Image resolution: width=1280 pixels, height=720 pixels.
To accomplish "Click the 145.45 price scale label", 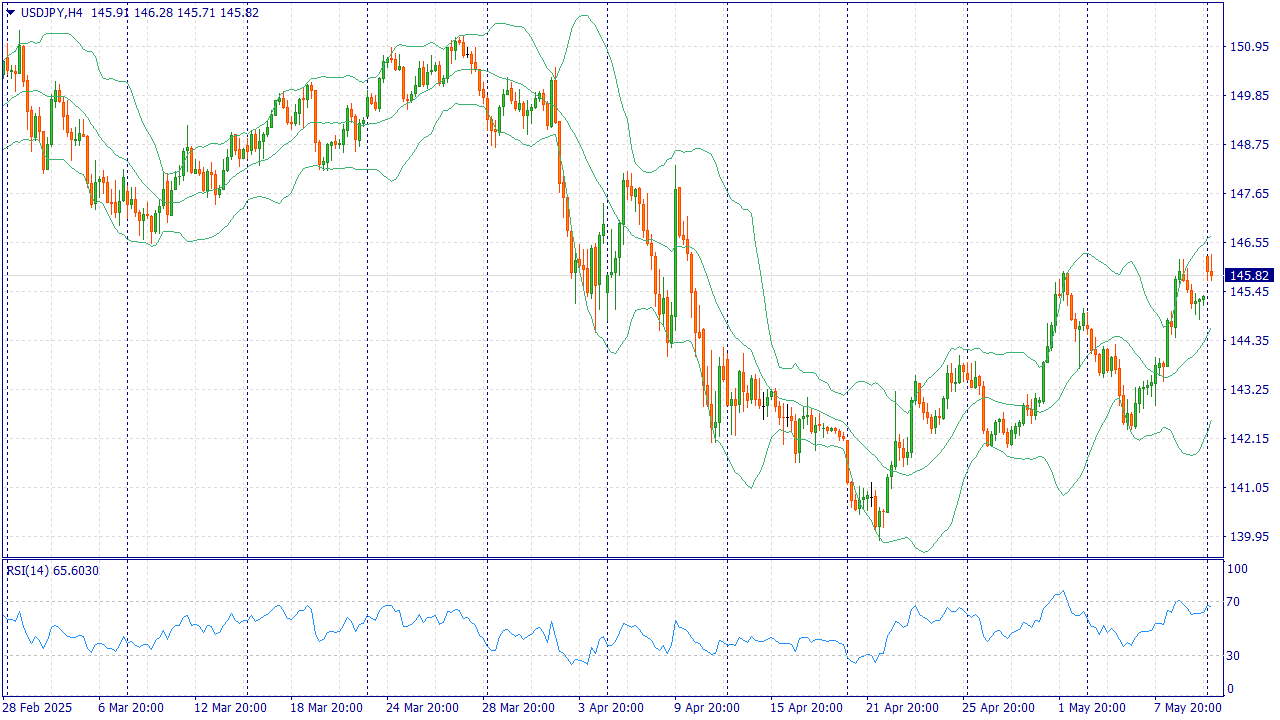I will pos(1250,292).
